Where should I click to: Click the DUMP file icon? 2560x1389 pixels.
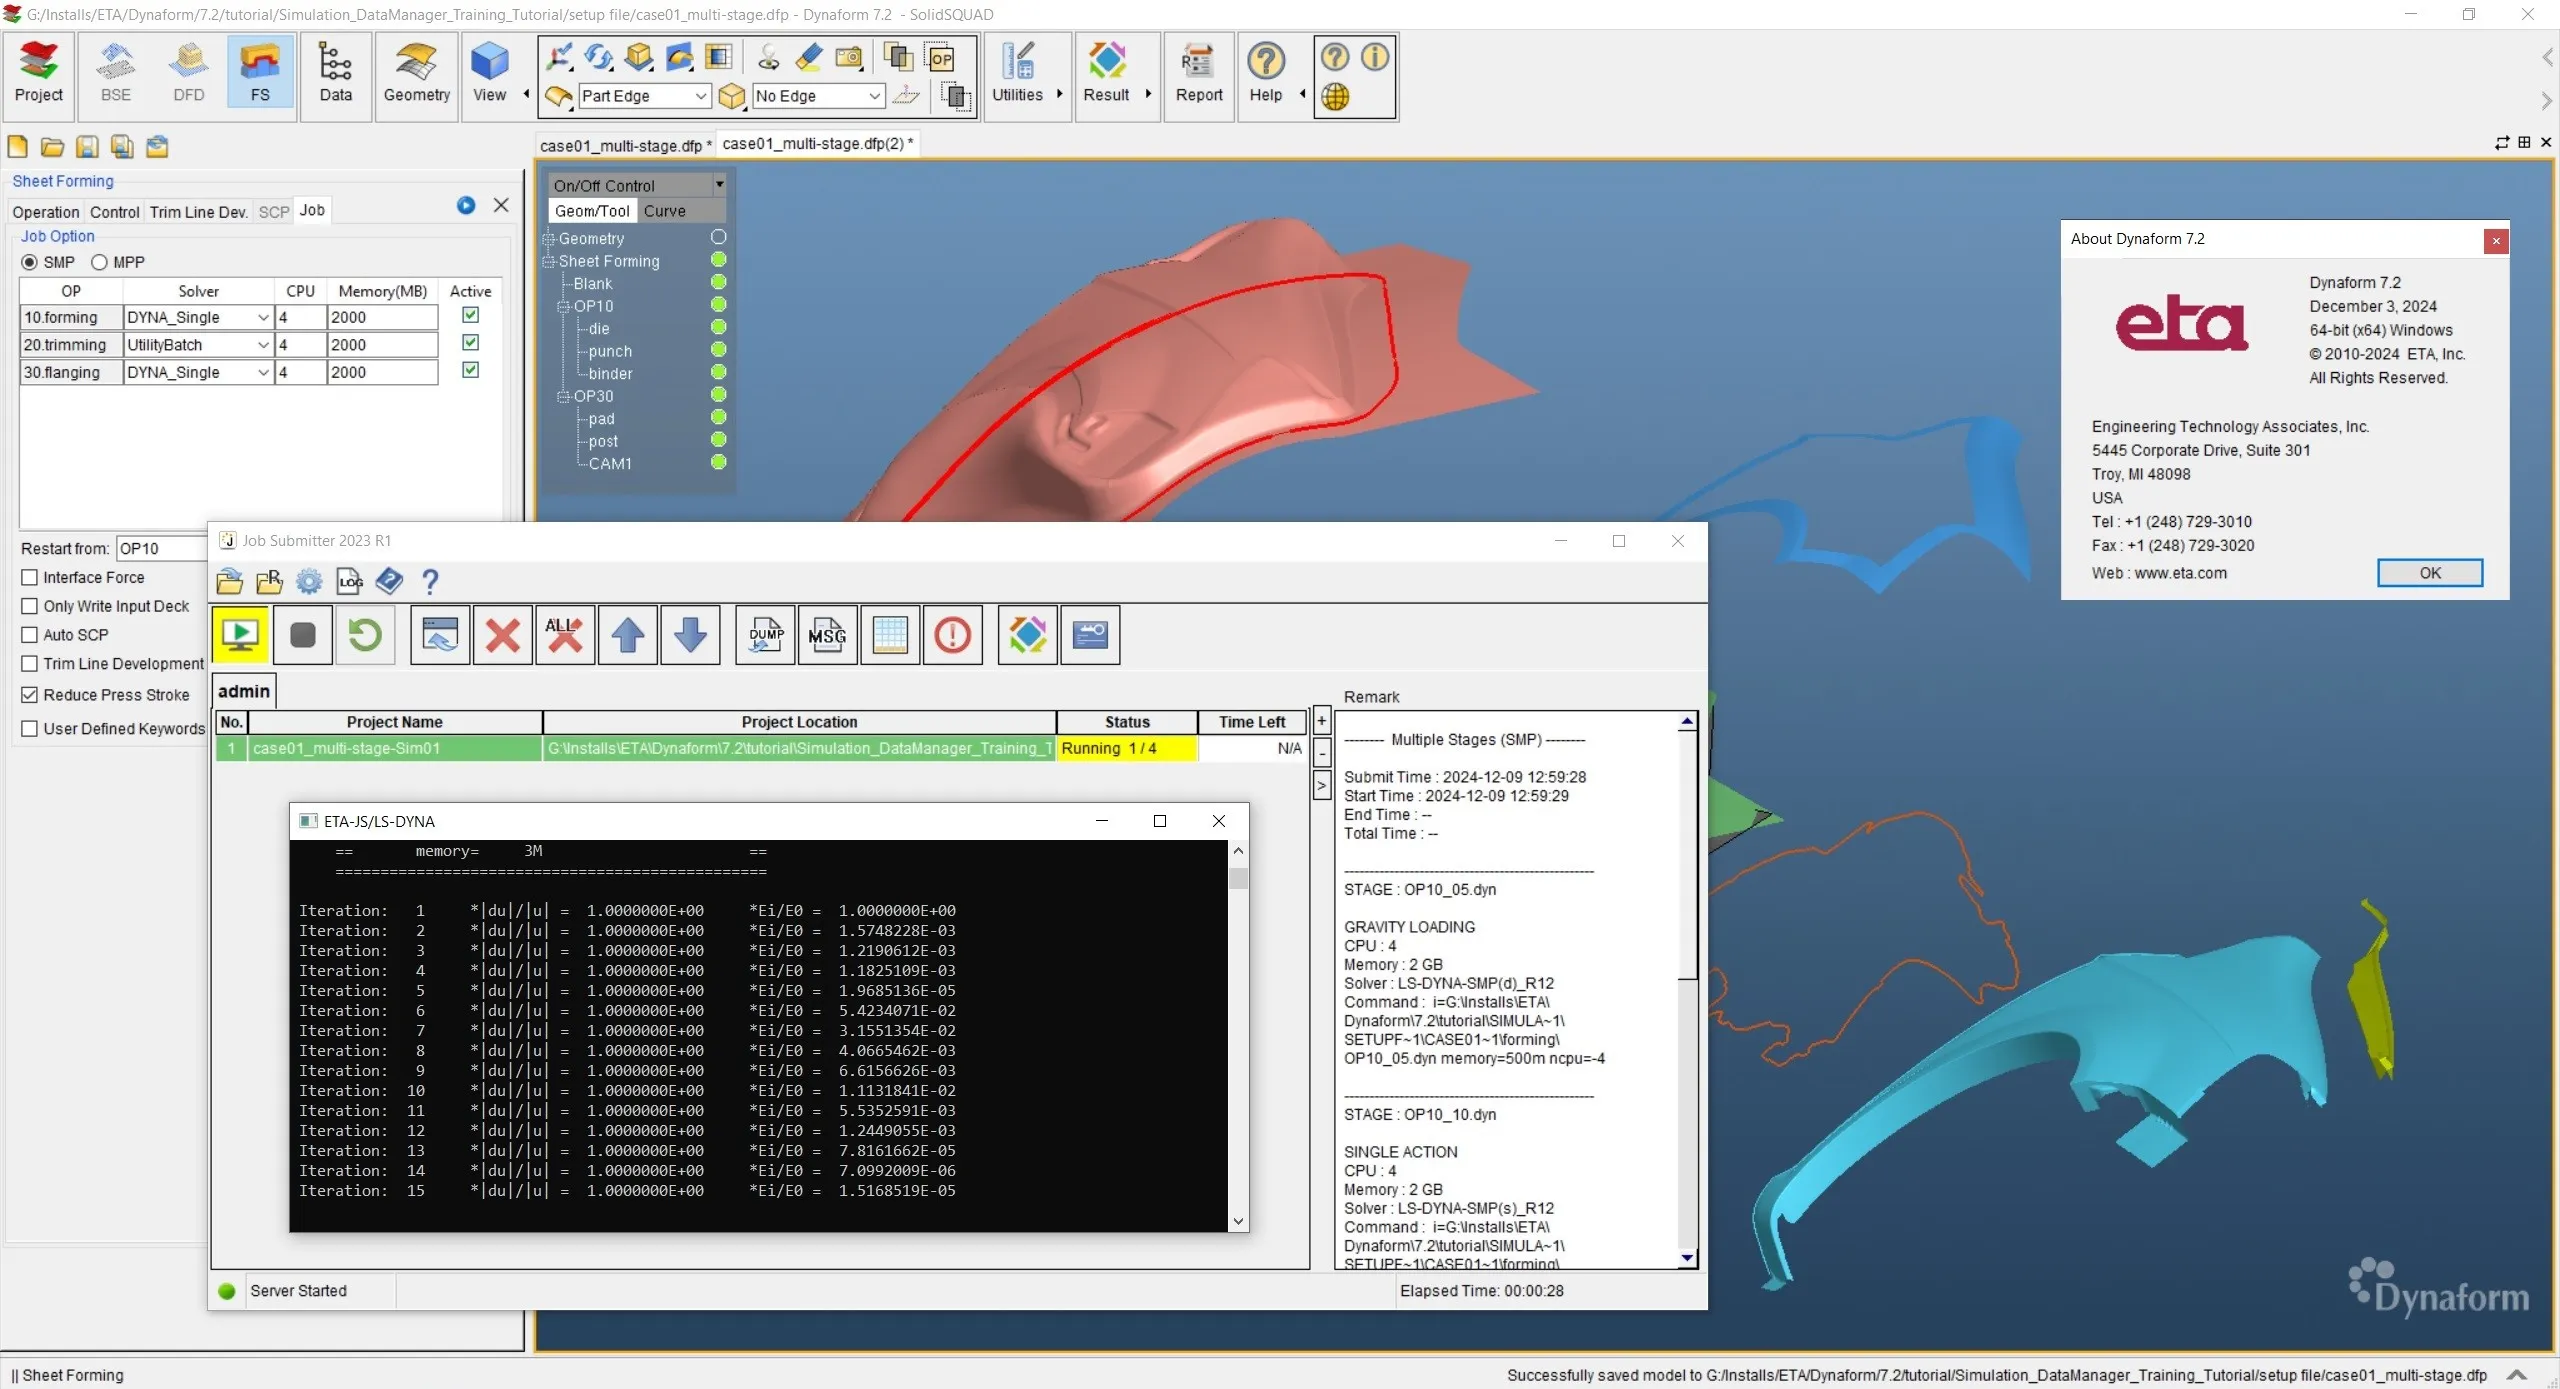(766, 635)
